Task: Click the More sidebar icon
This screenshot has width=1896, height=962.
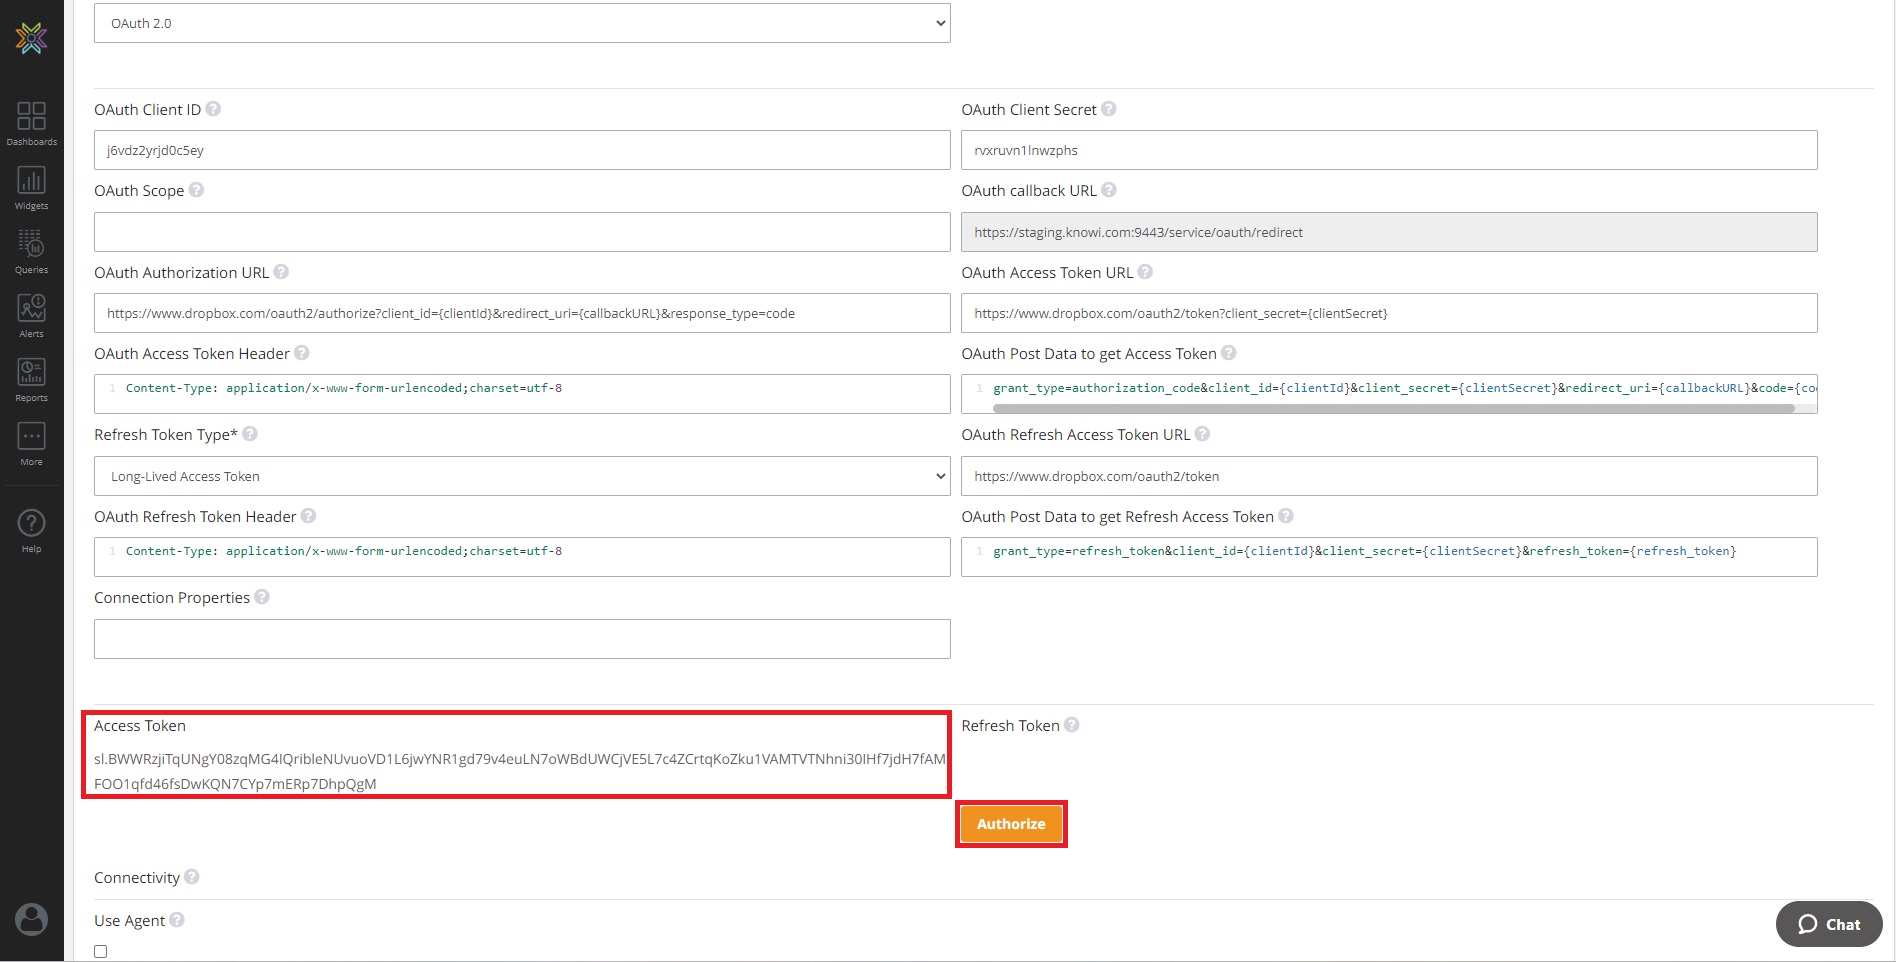Action: 31,442
